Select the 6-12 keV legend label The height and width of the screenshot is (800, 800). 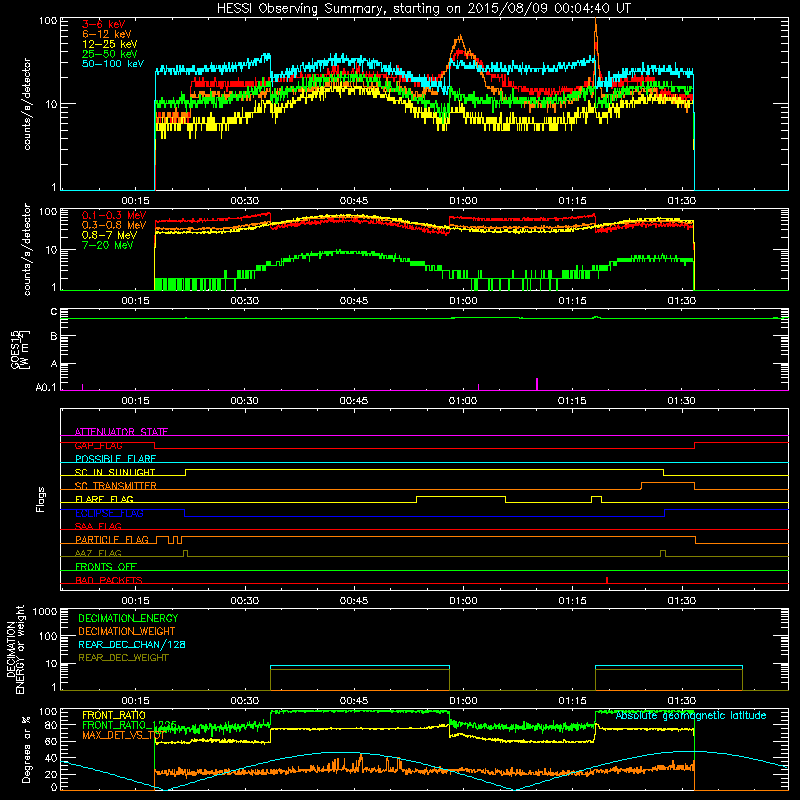coord(106,34)
